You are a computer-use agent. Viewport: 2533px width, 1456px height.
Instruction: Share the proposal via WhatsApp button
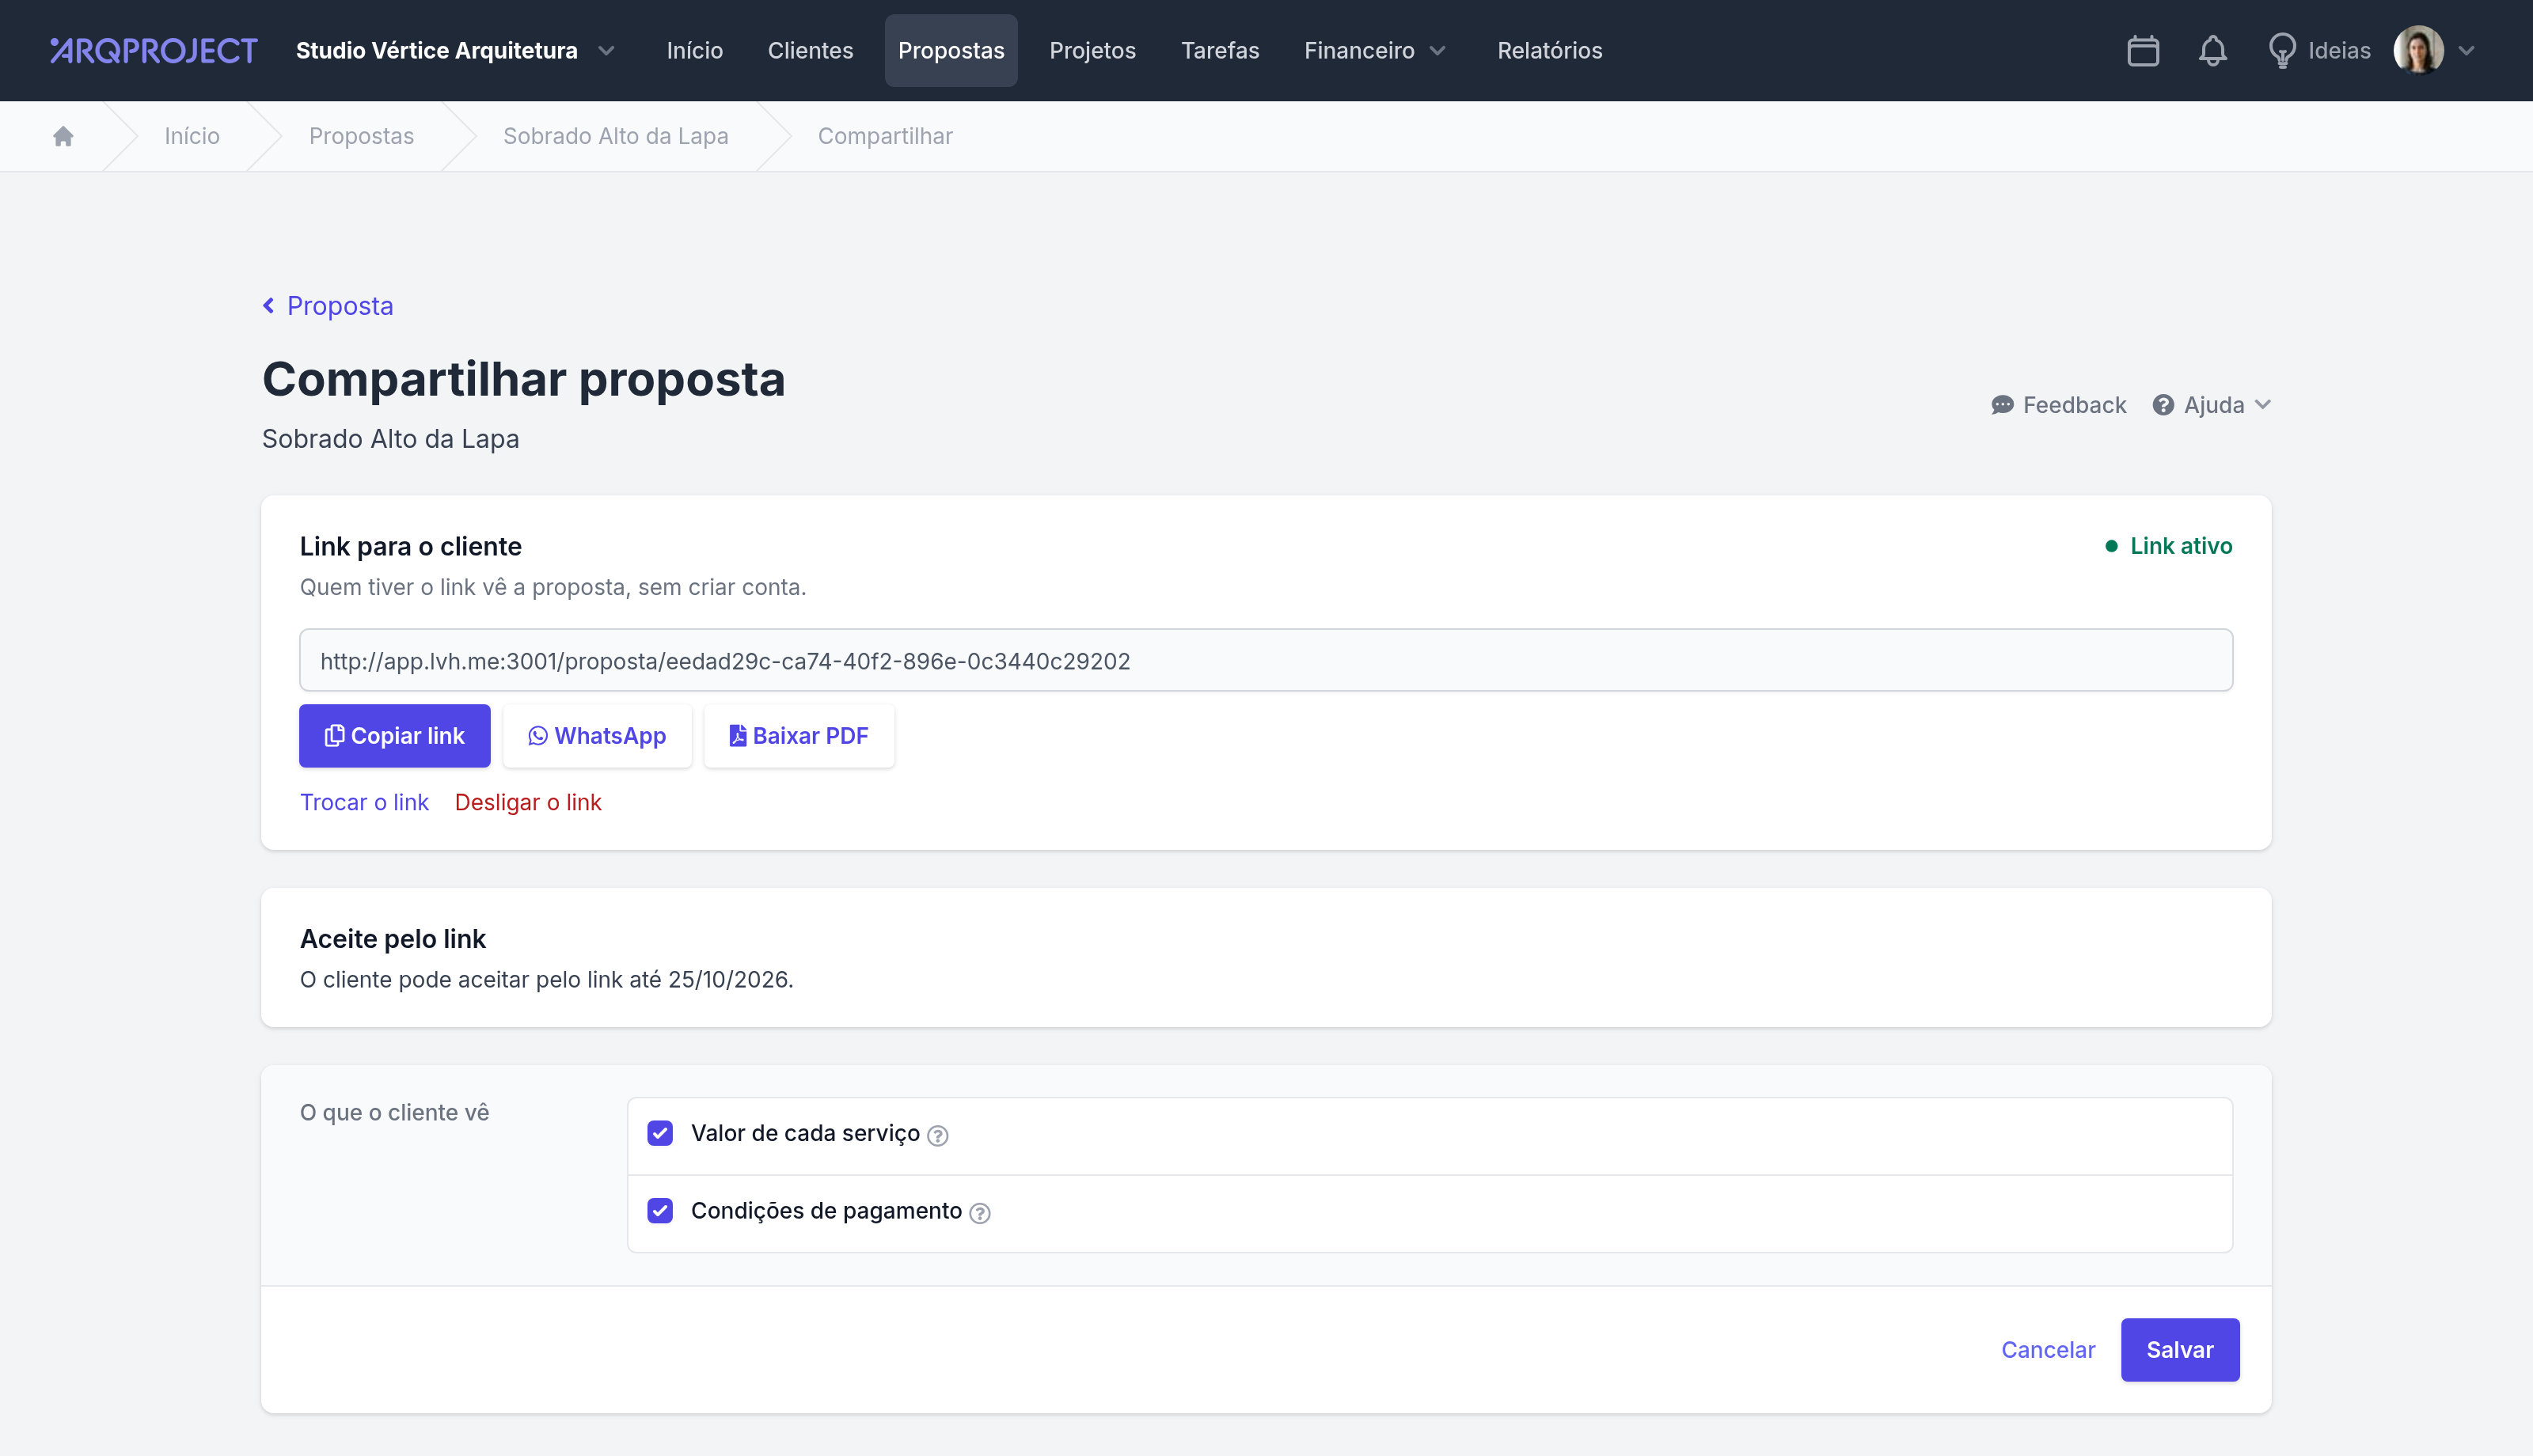597,736
